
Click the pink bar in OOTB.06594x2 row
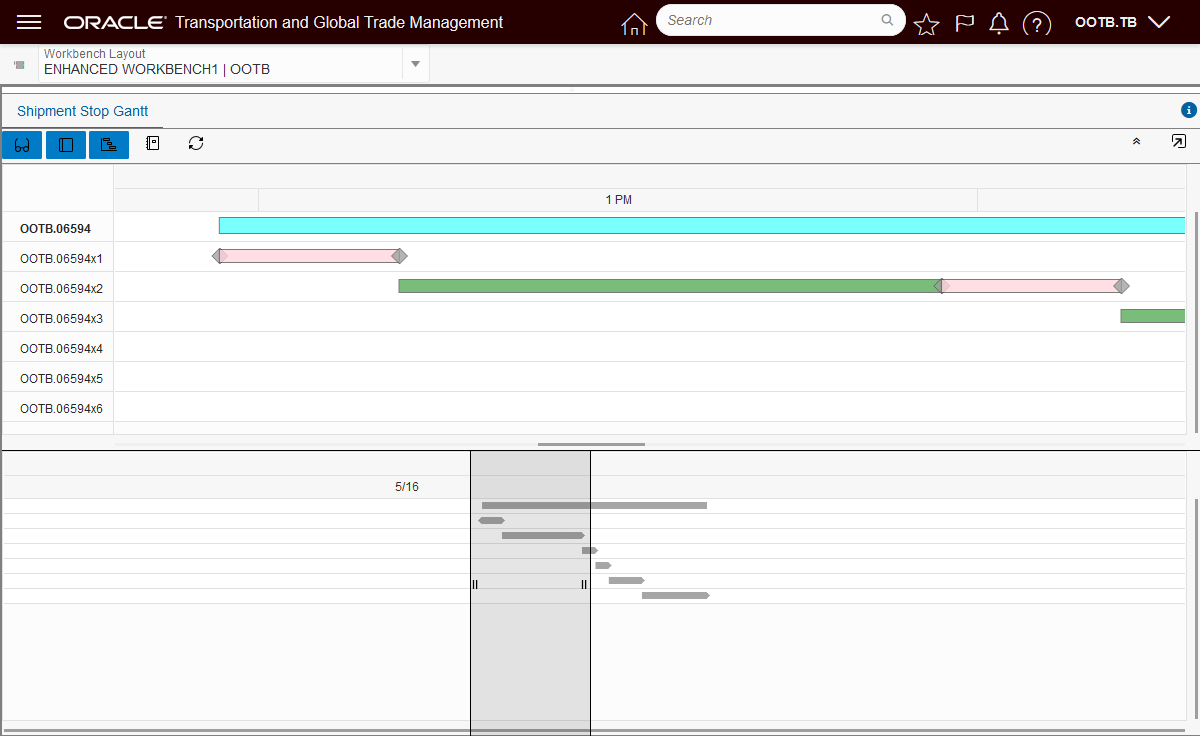(1031, 286)
